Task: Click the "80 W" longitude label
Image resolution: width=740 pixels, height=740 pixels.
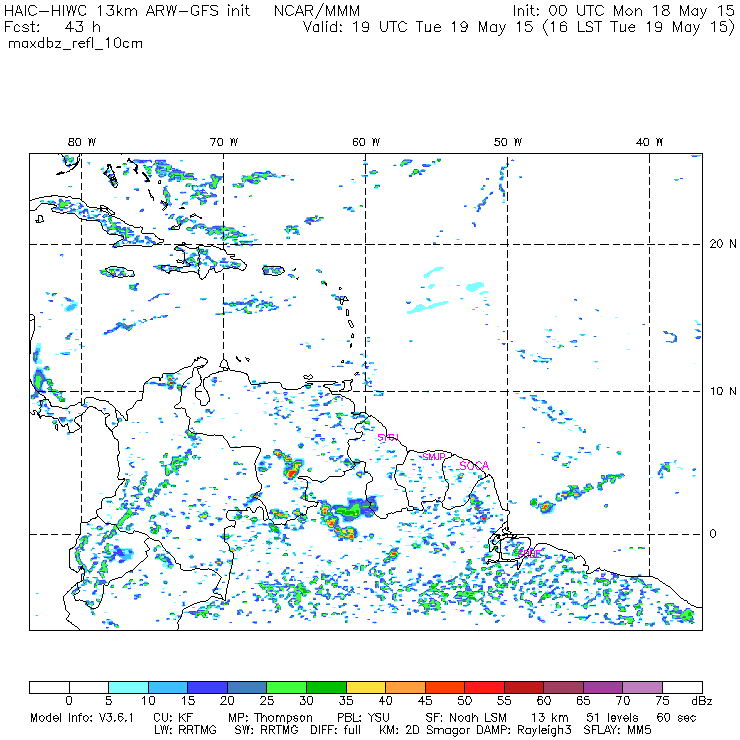Action: [82, 142]
